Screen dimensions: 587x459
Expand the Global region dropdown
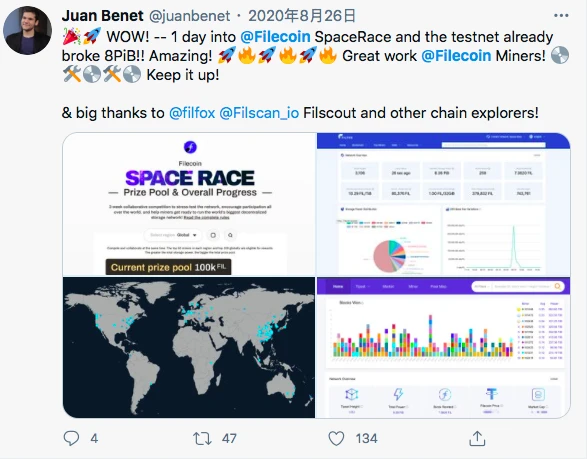click(x=173, y=235)
